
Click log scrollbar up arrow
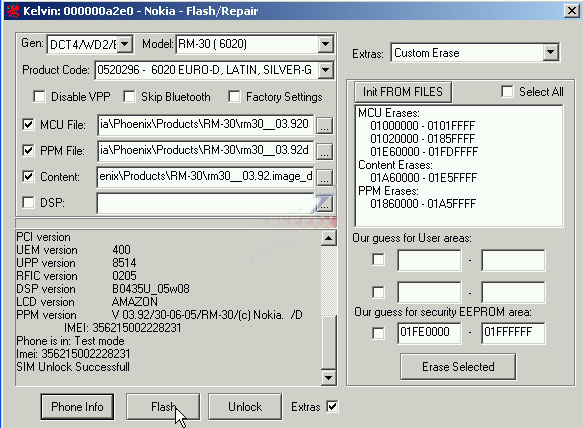pos(329,238)
